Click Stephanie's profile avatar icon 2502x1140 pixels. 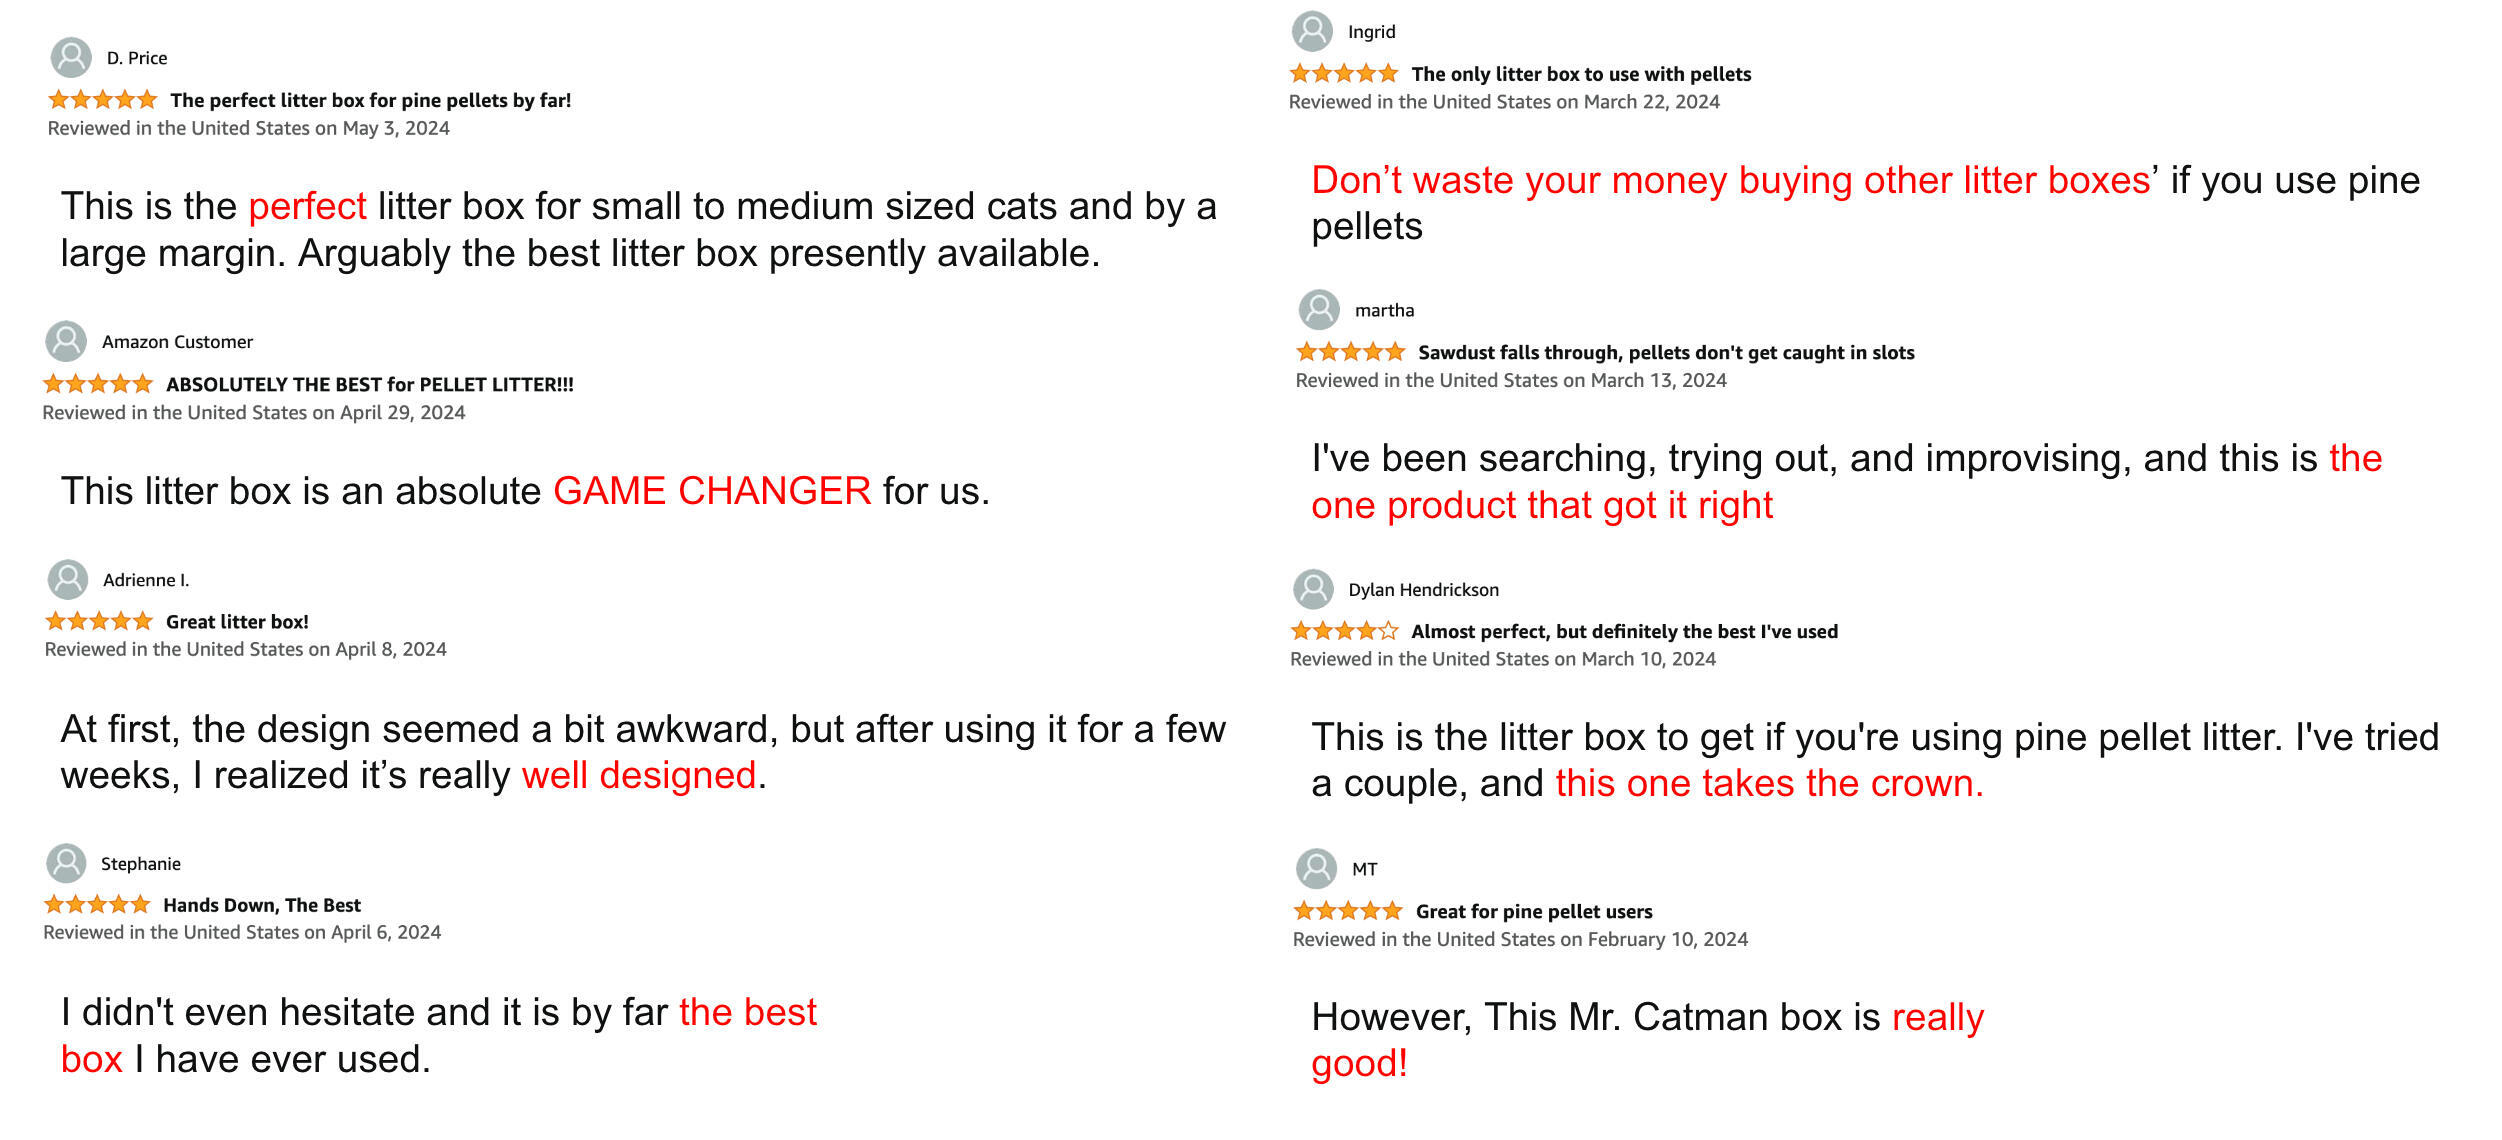(x=66, y=864)
